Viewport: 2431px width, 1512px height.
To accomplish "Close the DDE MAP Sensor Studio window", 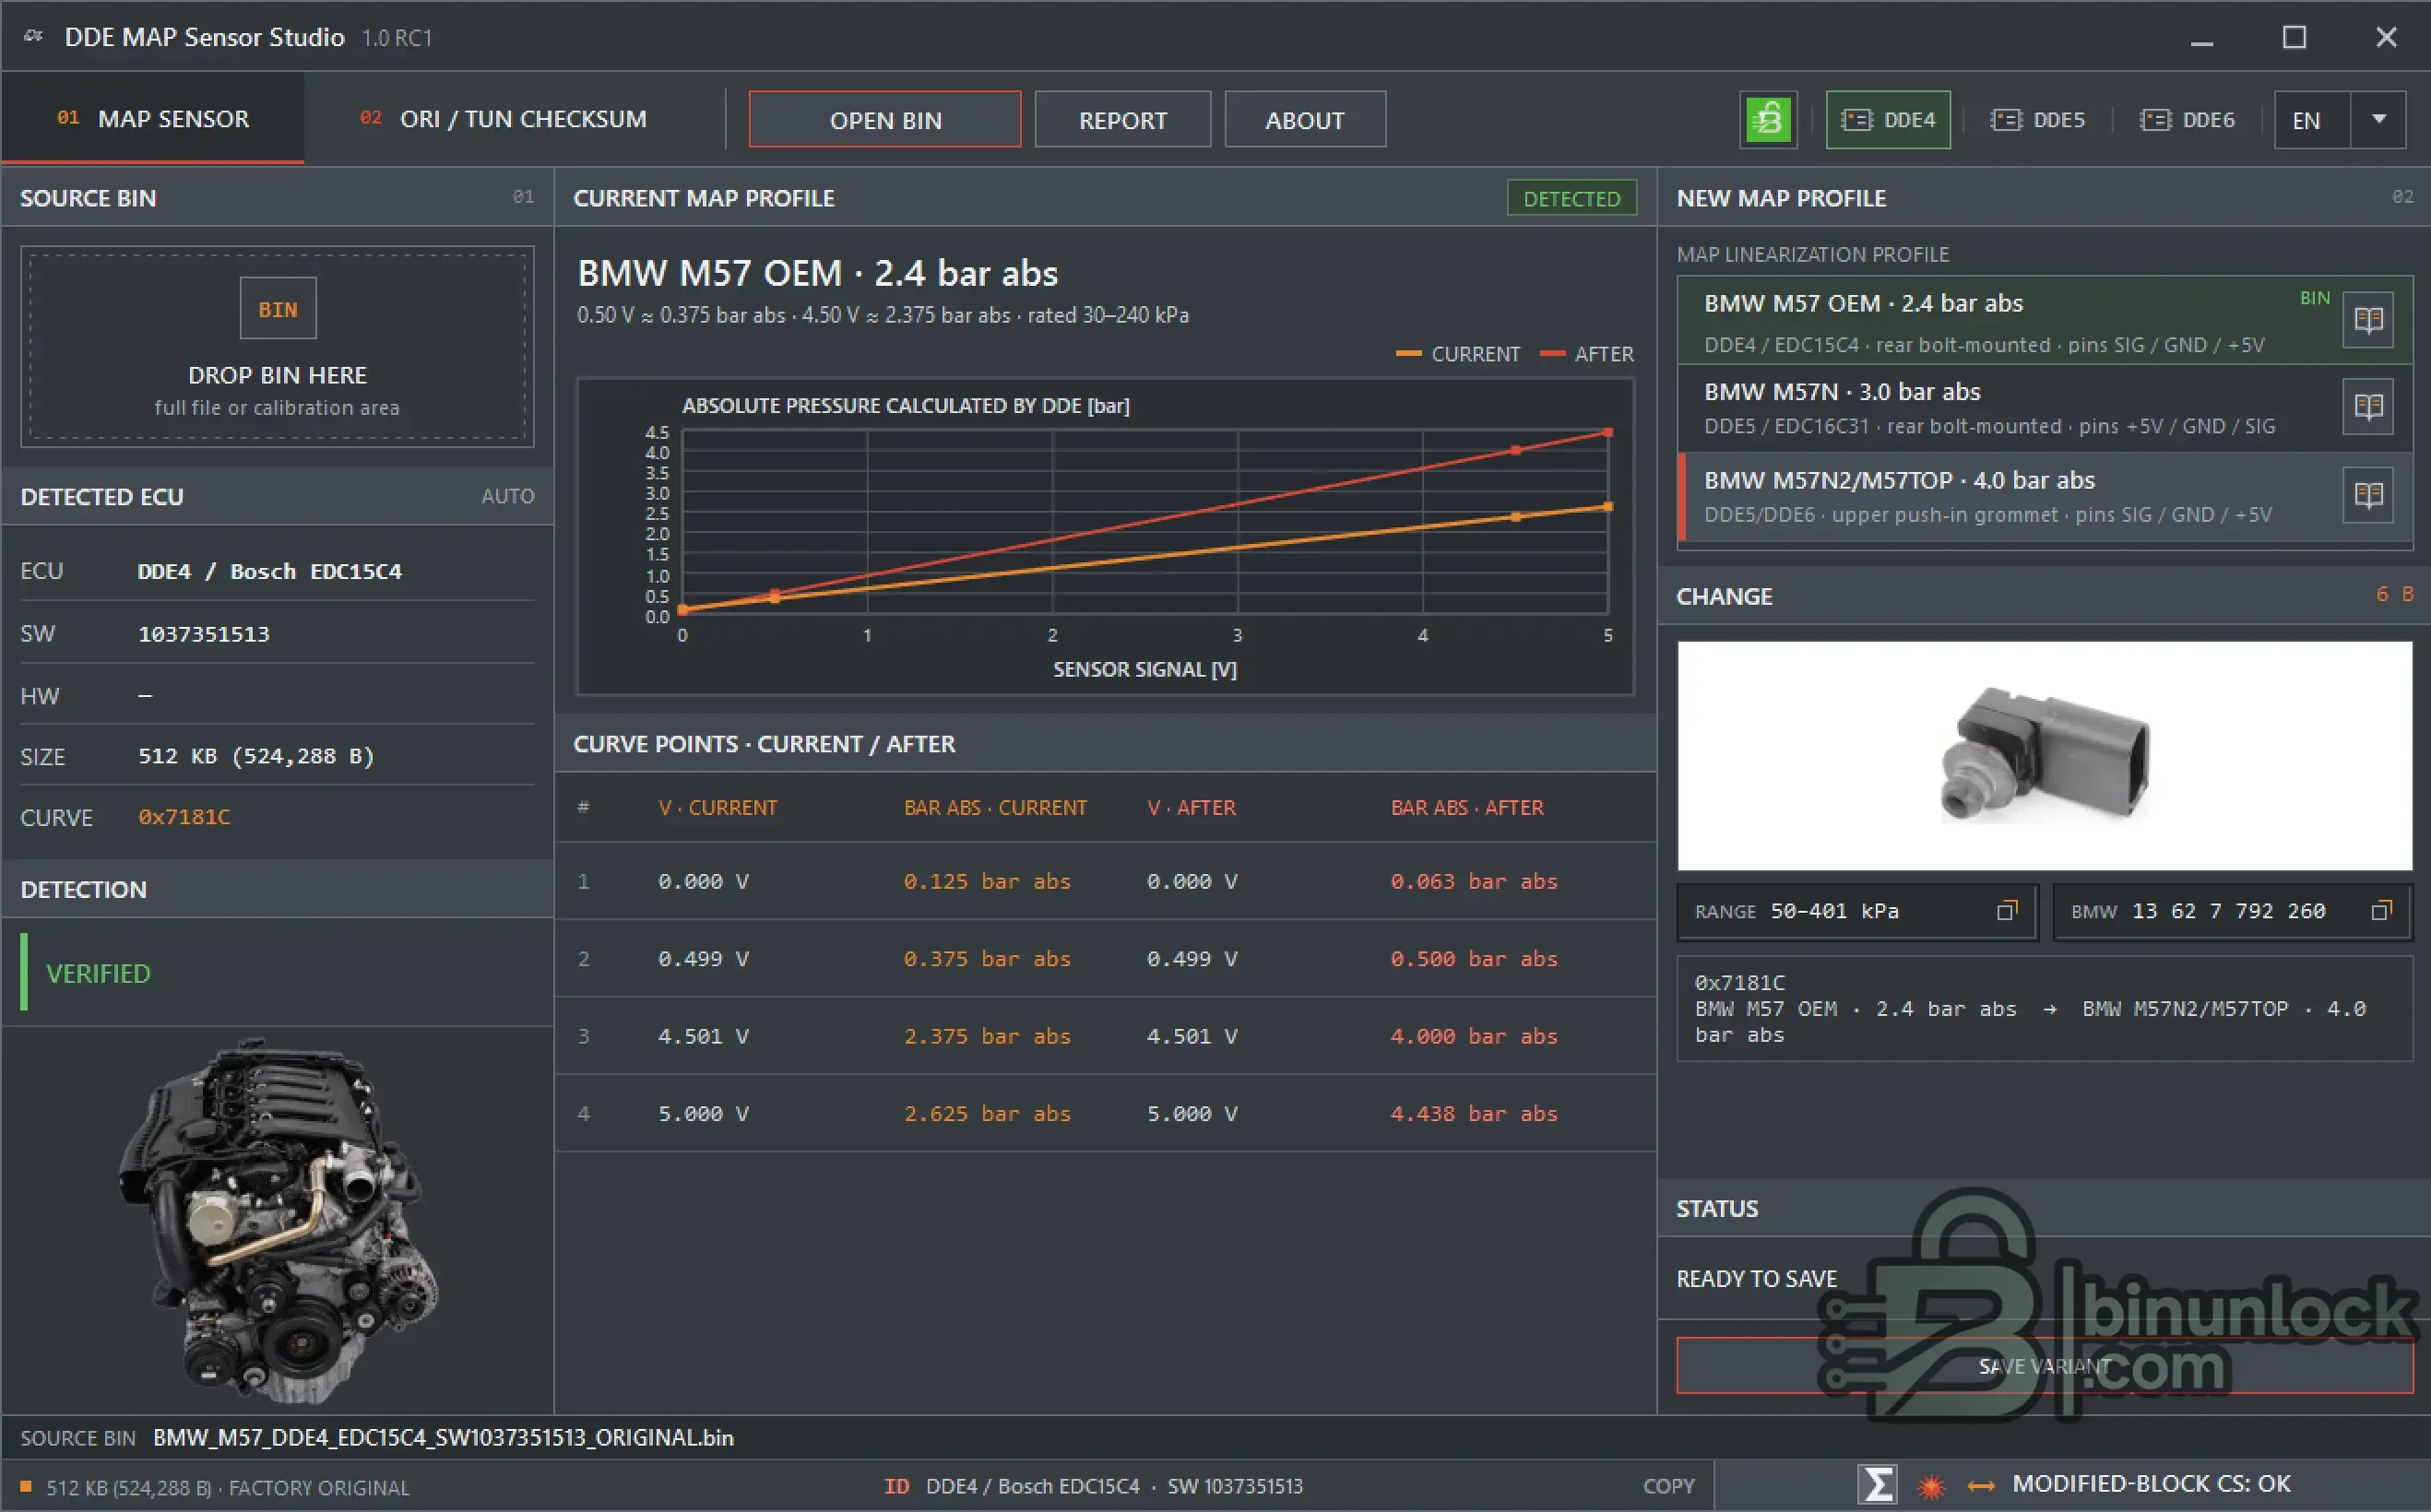I will (x=2386, y=38).
